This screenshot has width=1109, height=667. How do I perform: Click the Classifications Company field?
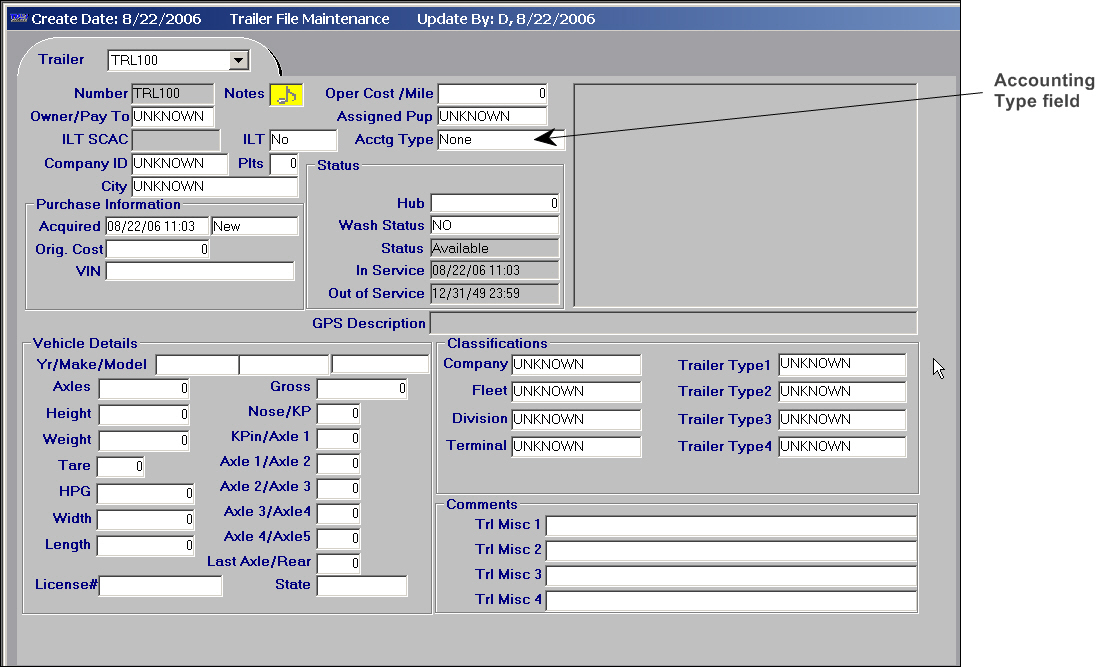pyautogui.click(x=576, y=365)
